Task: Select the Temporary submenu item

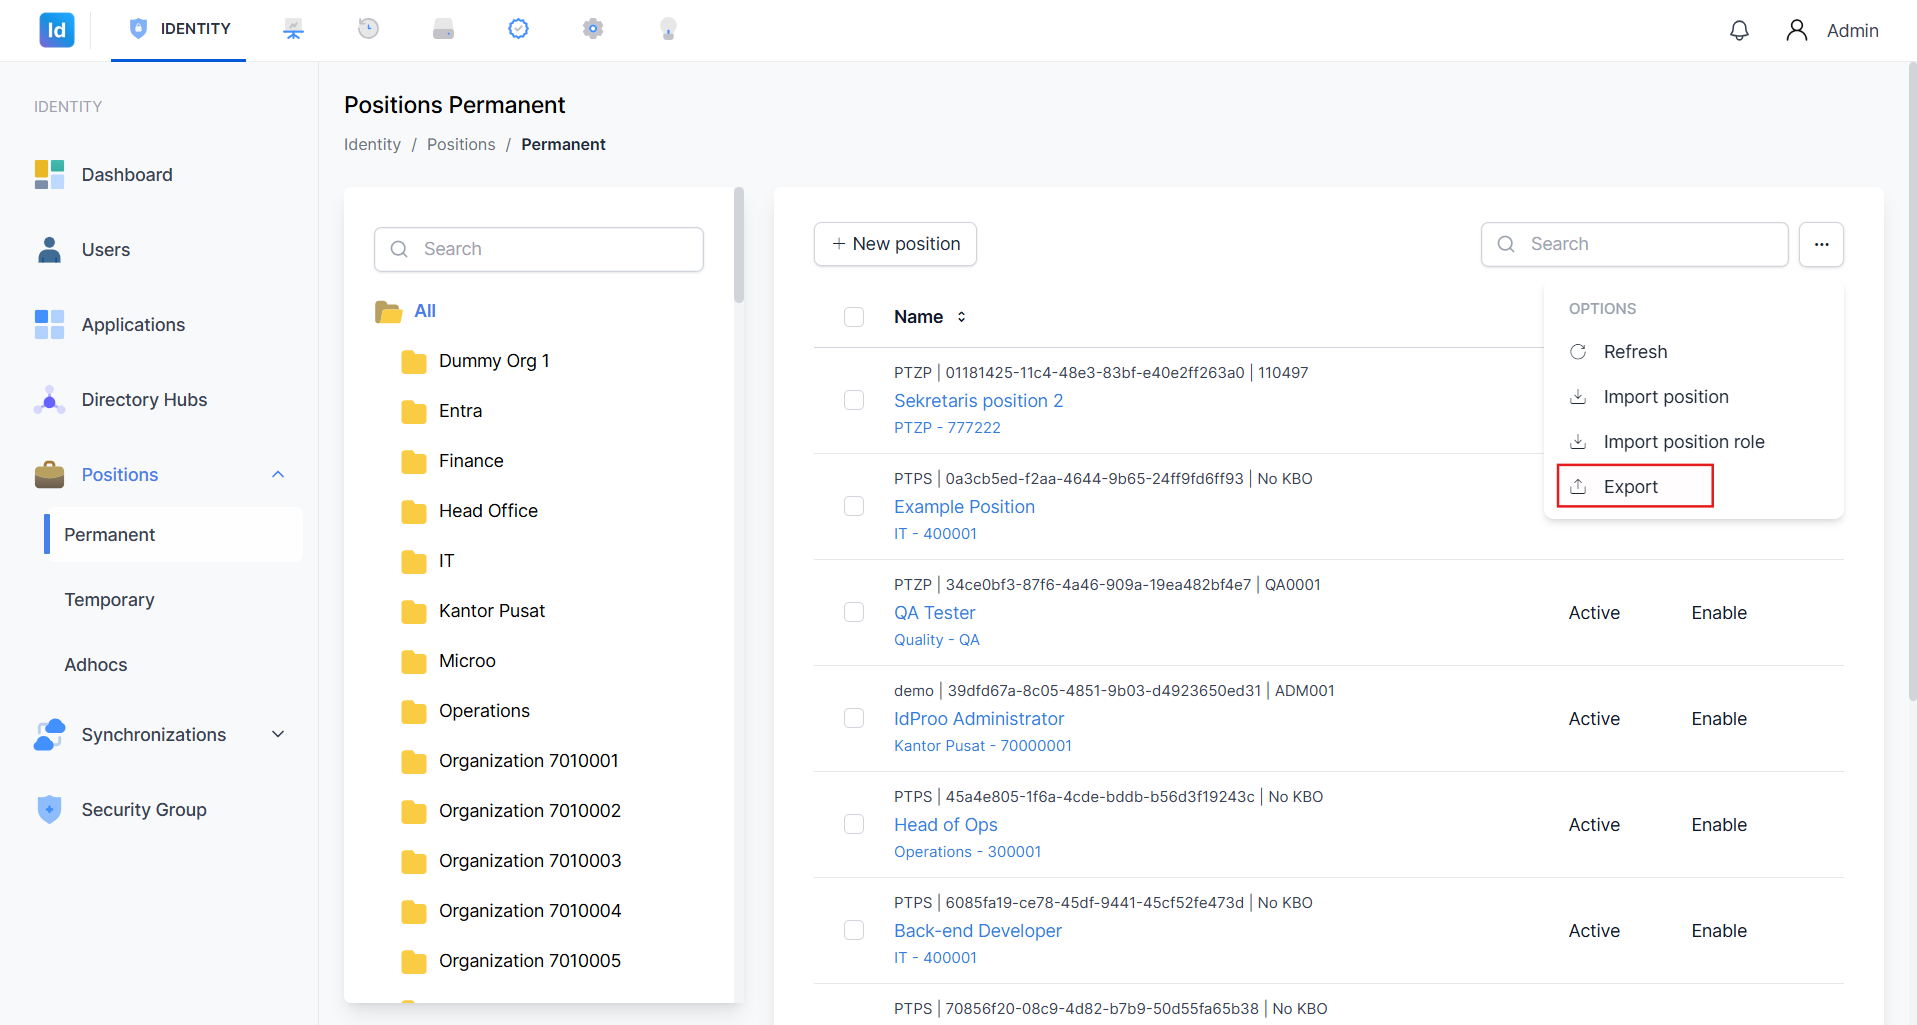Action: (110, 600)
